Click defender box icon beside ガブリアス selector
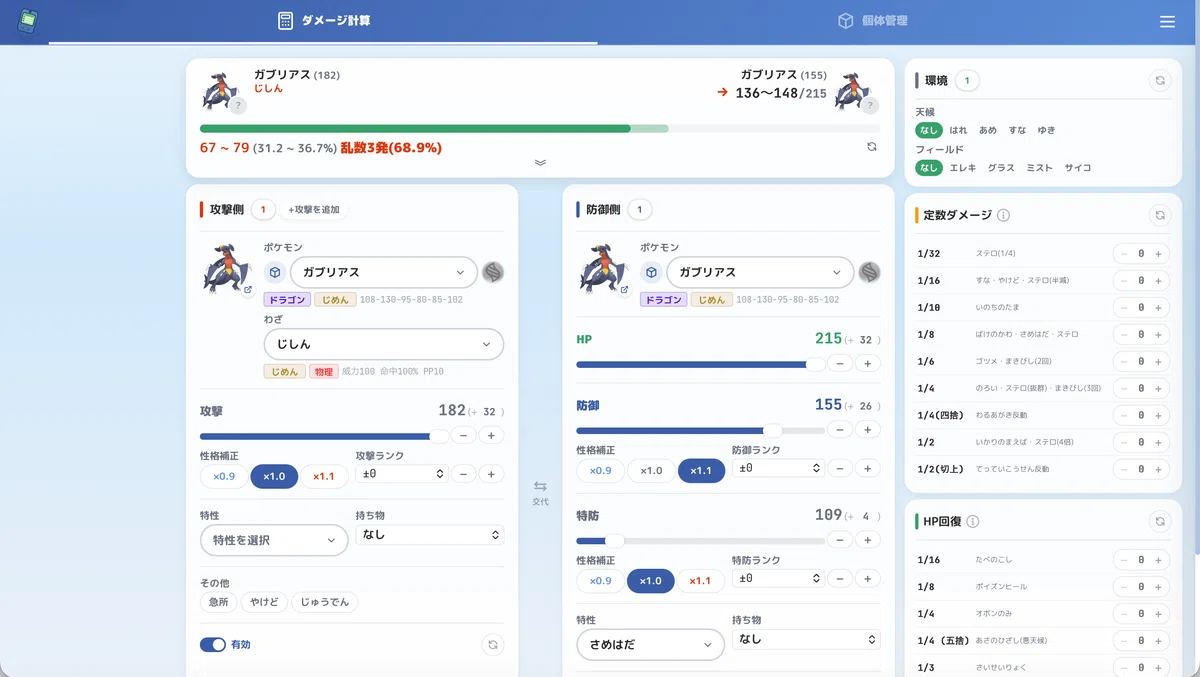Viewport: 1200px width, 677px height. pos(652,272)
